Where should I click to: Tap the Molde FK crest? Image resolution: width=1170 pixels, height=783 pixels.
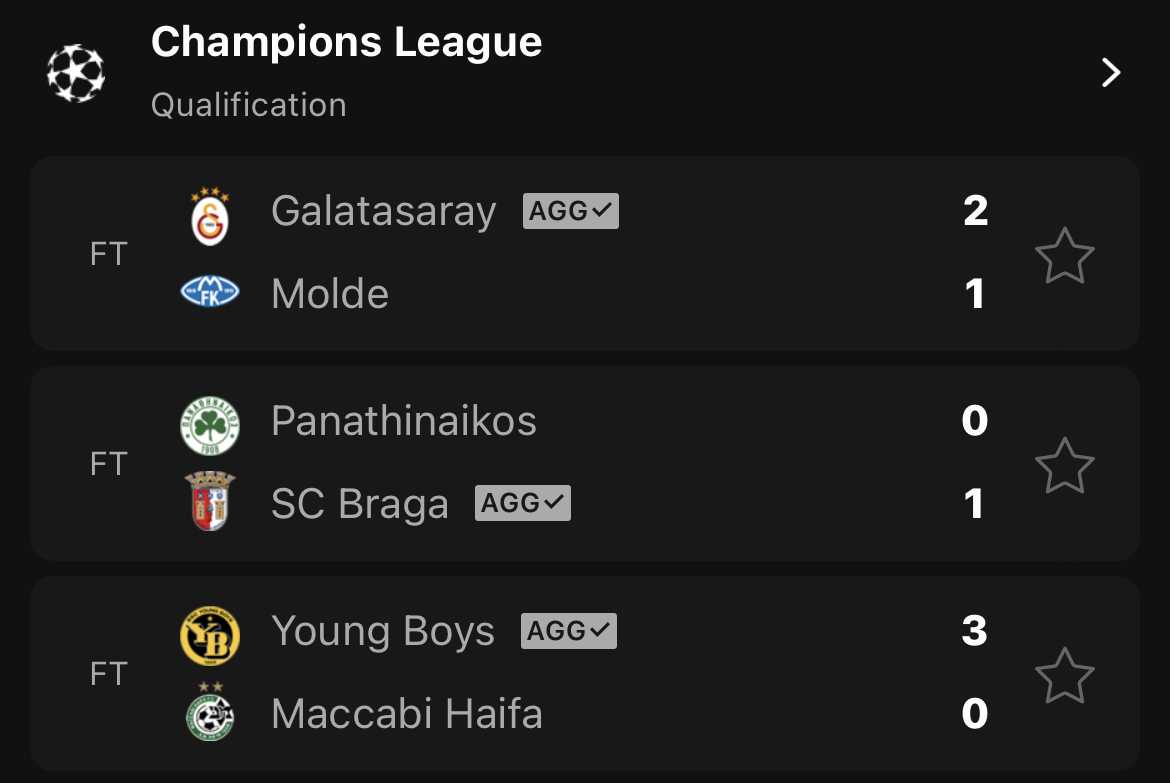click(x=210, y=291)
